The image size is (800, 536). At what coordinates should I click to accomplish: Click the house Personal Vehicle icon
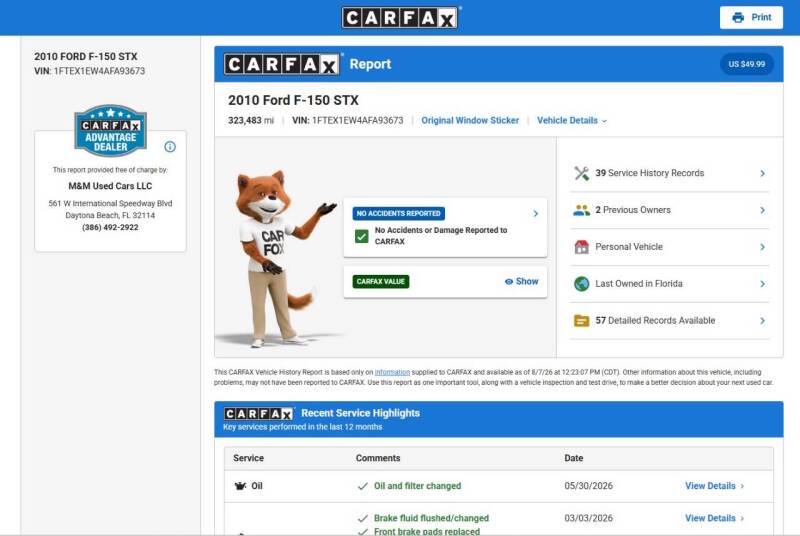tap(582, 247)
